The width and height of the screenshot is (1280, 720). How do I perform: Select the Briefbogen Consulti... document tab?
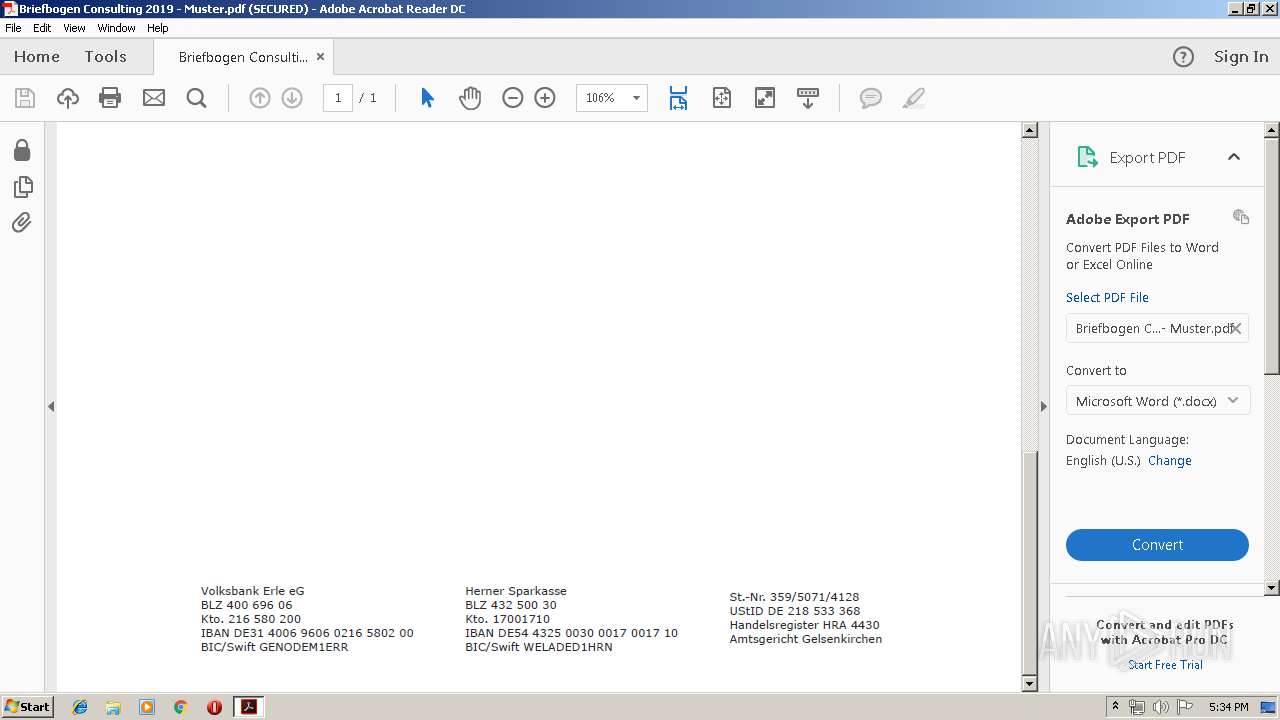[243, 57]
